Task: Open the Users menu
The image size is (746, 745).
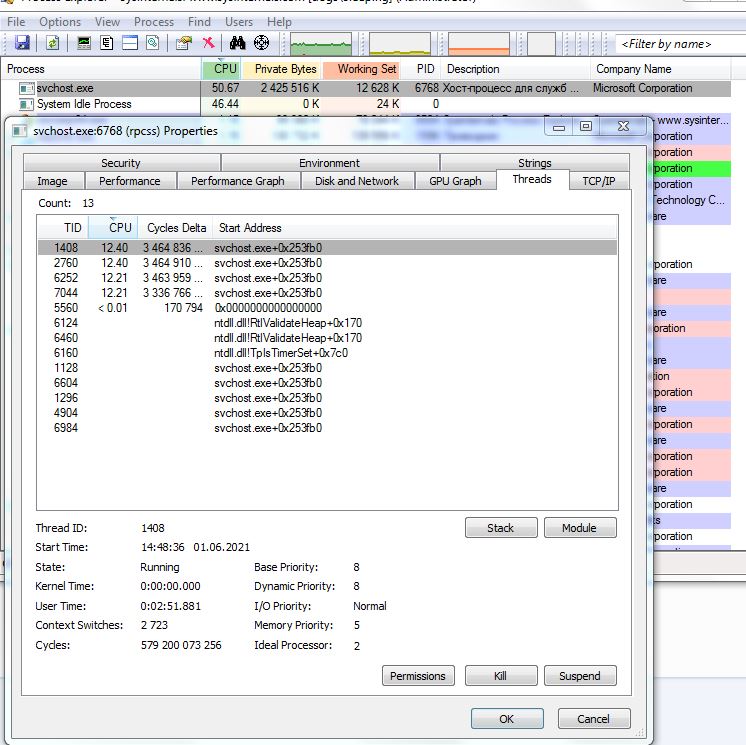Action: pos(239,21)
